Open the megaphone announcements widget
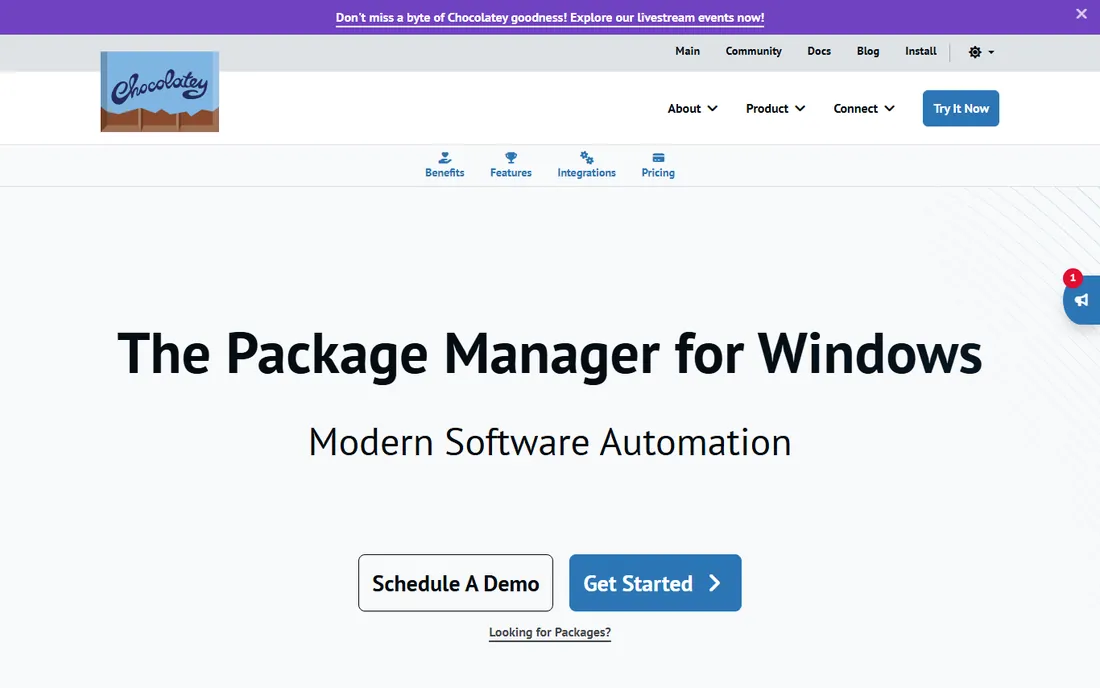The image size is (1100, 688). click(x=1082, y=300)
